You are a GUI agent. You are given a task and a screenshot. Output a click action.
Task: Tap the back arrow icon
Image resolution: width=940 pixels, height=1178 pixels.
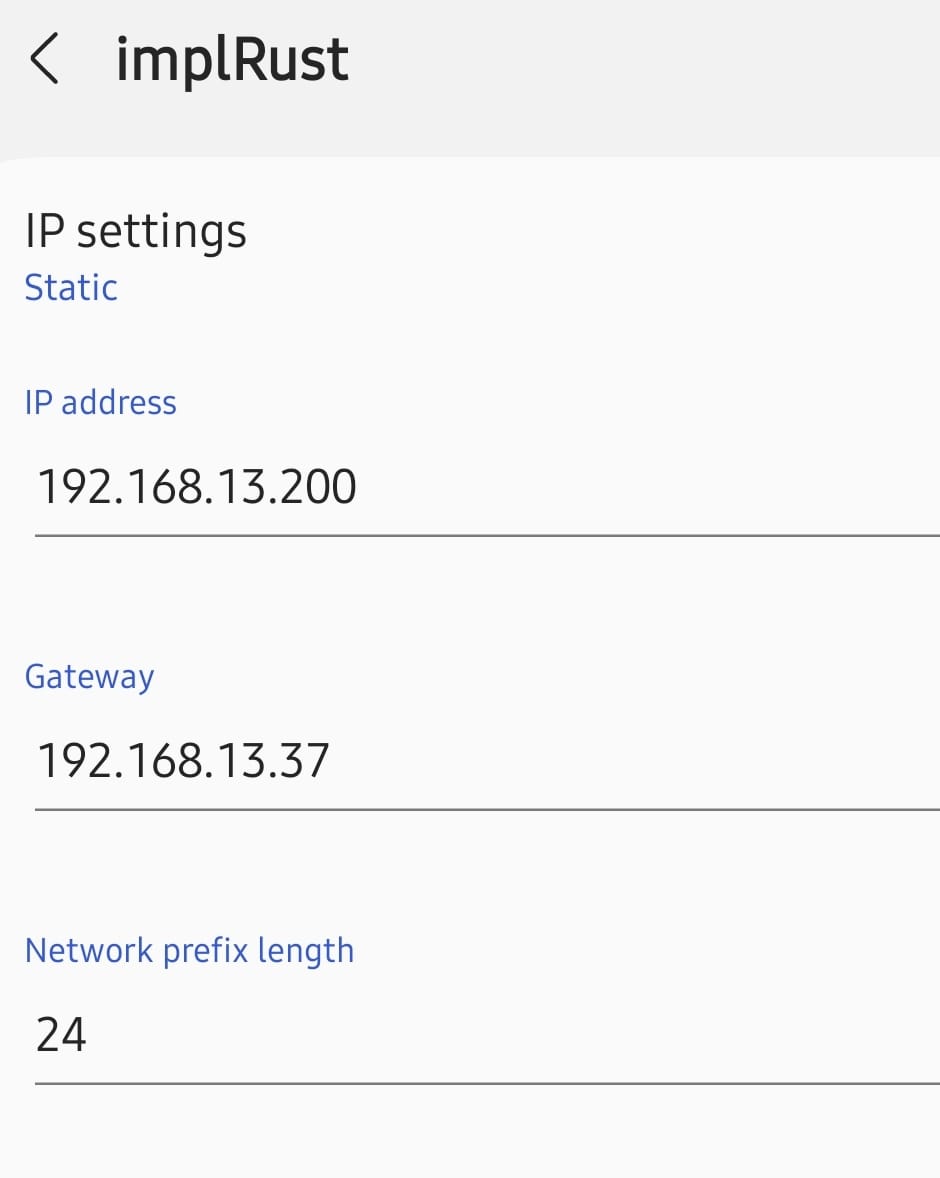click(44, 59)
